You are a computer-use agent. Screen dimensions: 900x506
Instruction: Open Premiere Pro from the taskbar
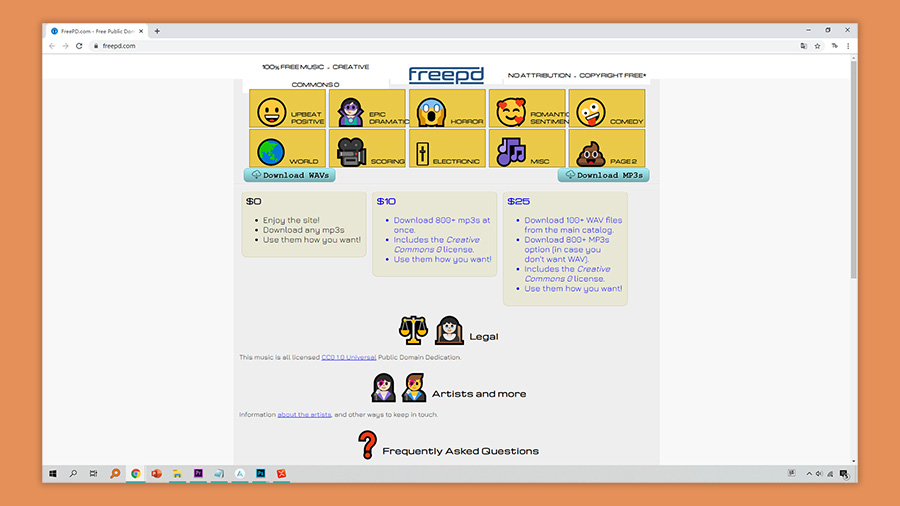coord(198,473)
